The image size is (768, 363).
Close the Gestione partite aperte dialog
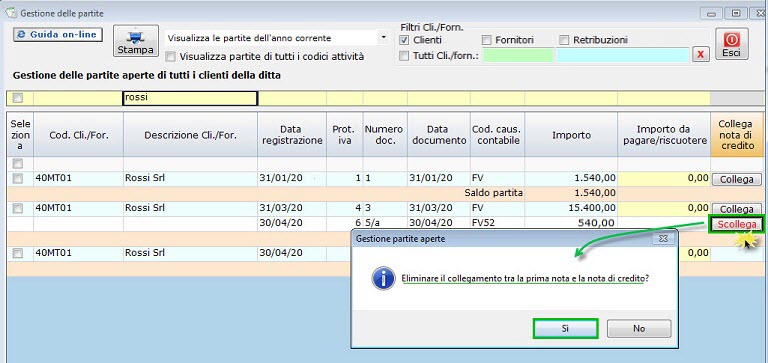coord(663,239)
